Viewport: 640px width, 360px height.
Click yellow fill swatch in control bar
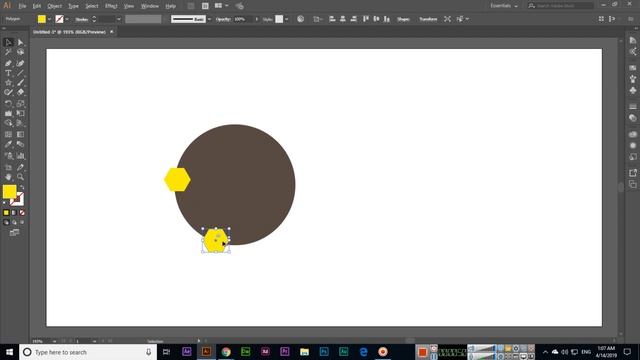click(42, 19)
